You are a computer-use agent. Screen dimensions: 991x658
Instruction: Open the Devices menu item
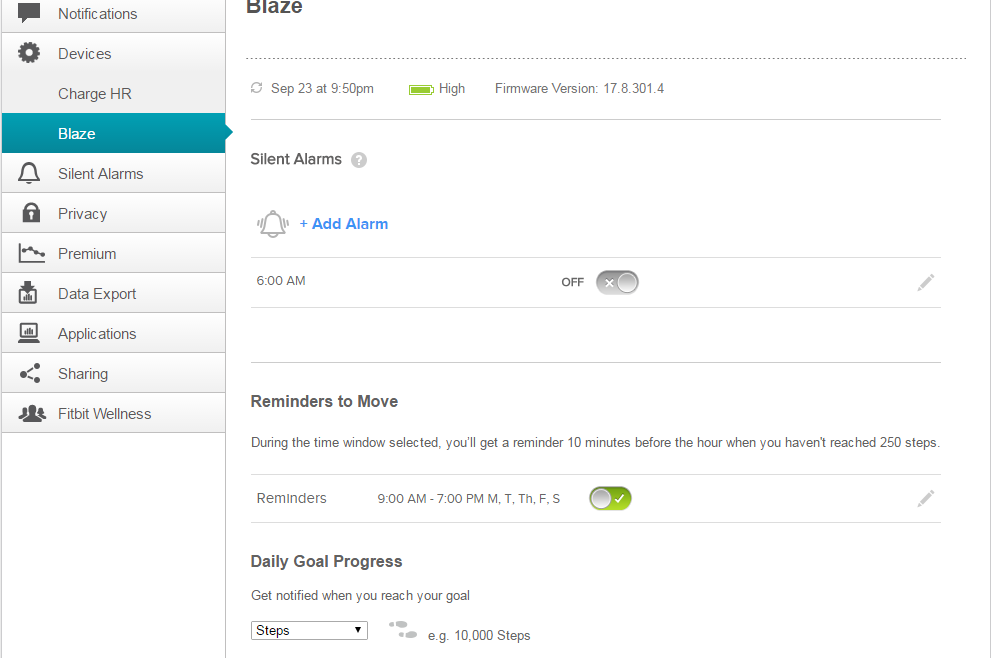[114, 54]
